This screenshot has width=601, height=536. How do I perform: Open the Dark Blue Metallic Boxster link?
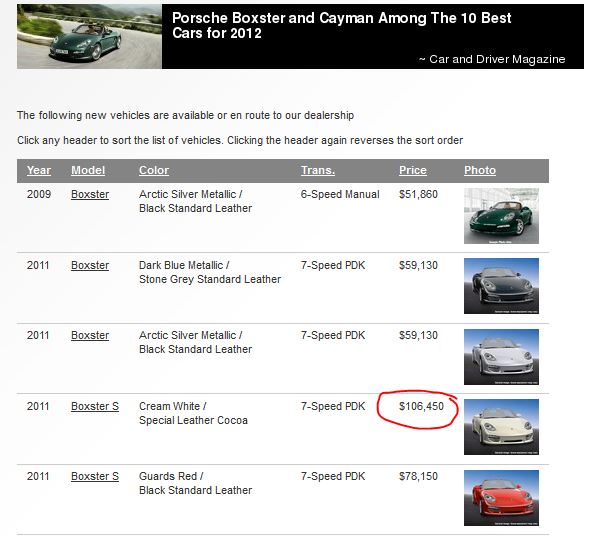tap(90, 265)
